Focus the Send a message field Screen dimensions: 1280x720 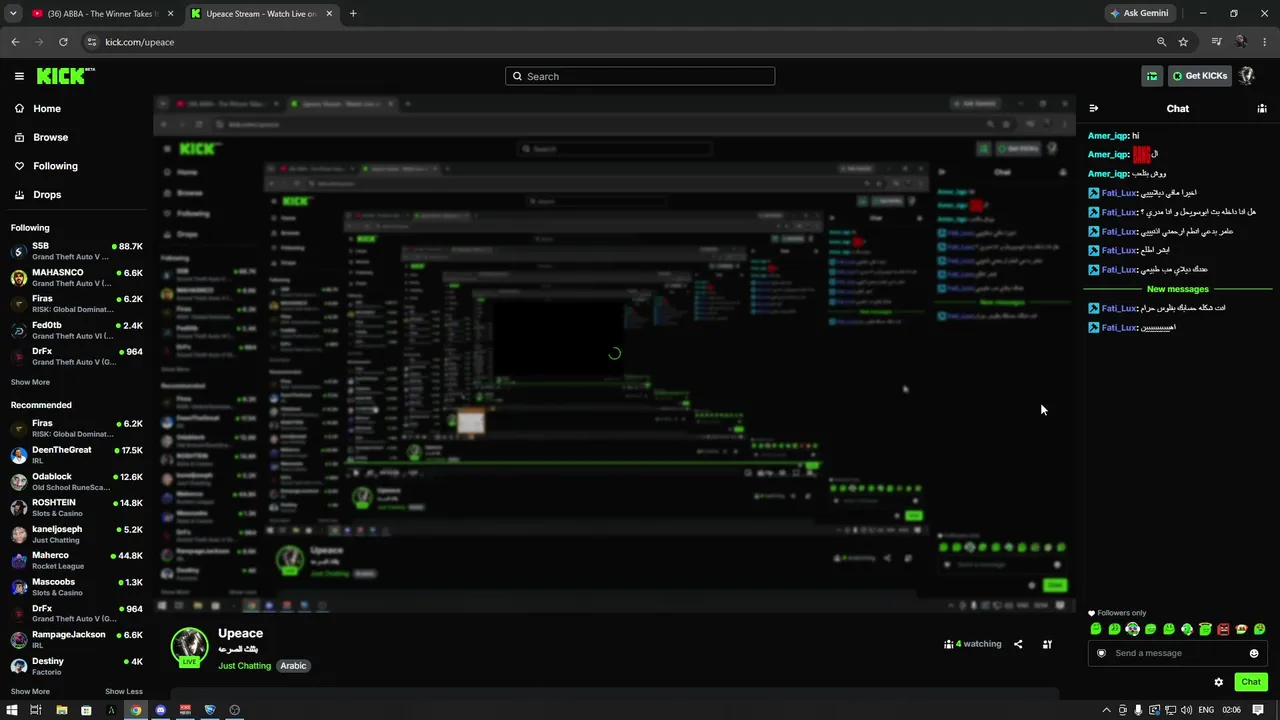pos(1177,653)
